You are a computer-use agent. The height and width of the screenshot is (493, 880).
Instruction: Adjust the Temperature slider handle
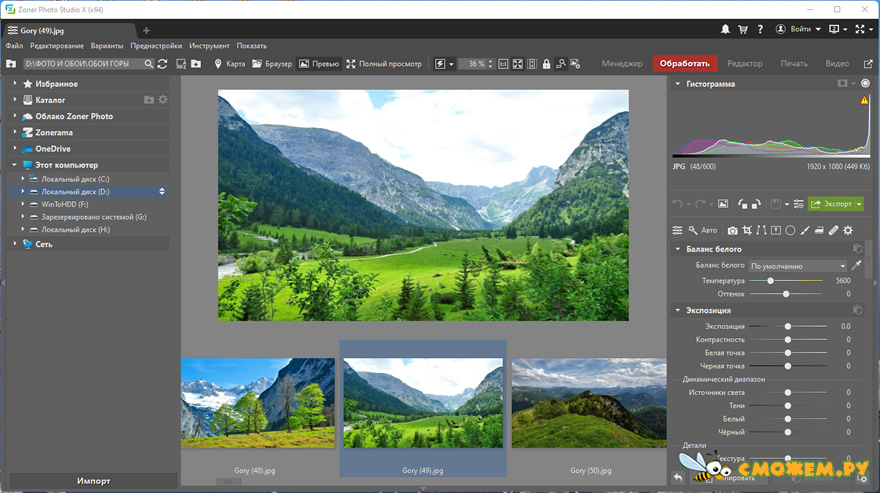click(770, 280)
